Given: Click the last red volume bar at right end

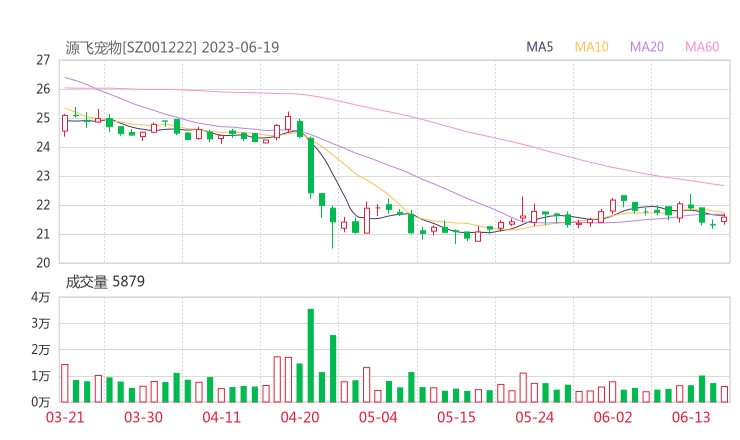Looking at the screenshot, I should tap(724, 394).
